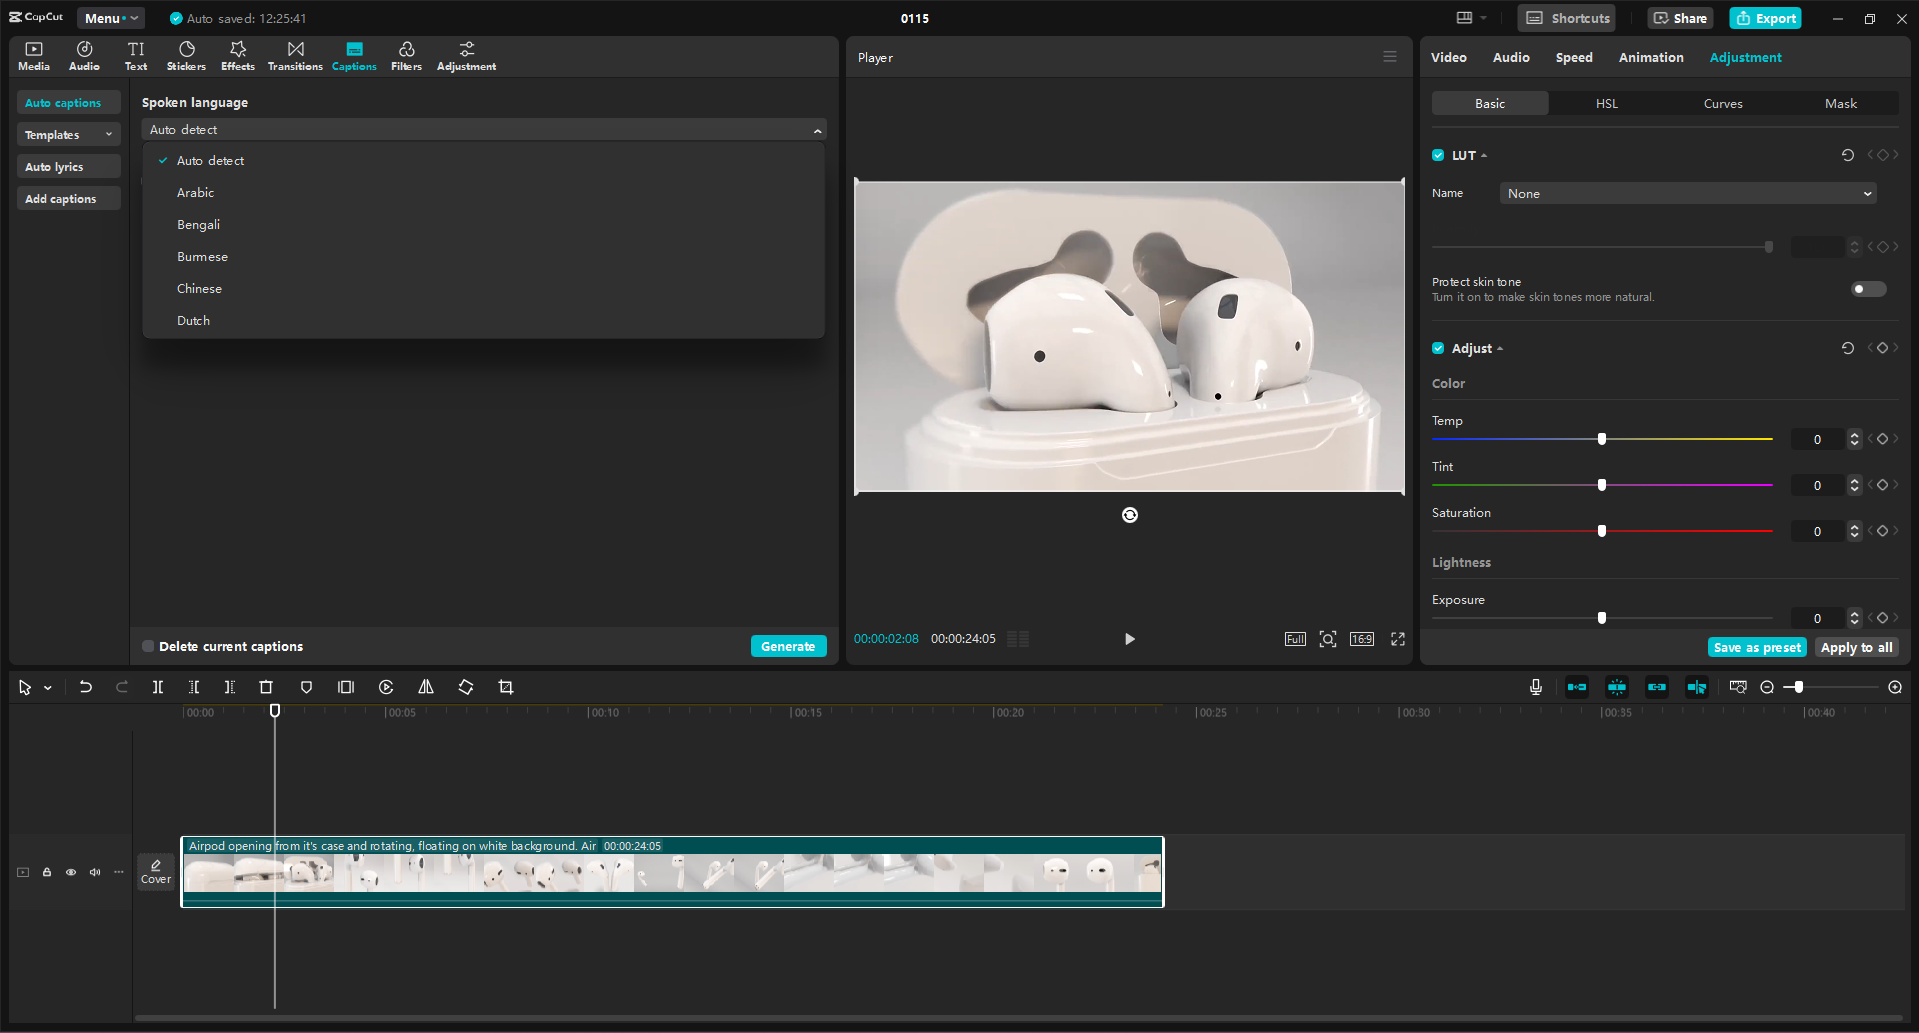Click the Generate button for captions

pos(788,646)
